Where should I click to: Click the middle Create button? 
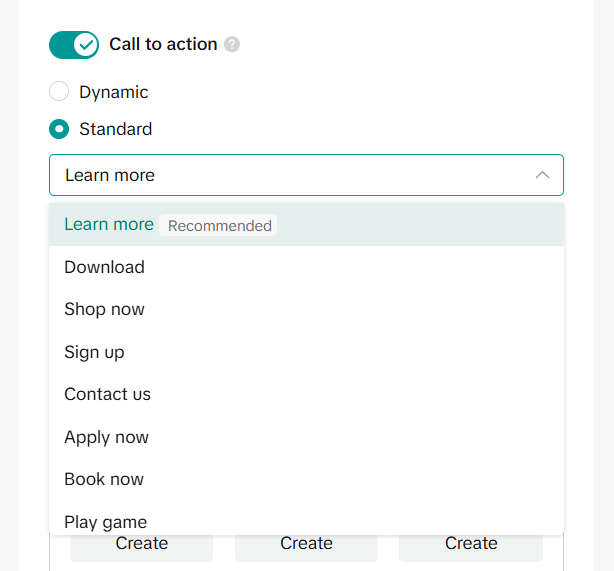coord(306,545)
